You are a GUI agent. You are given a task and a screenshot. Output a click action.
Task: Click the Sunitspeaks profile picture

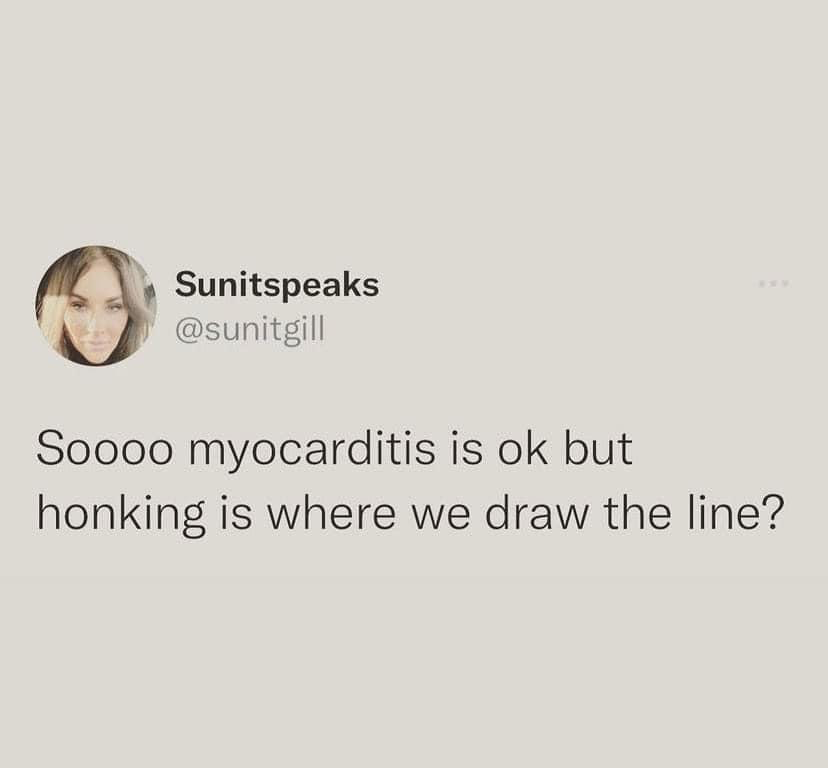coord(96,305)
